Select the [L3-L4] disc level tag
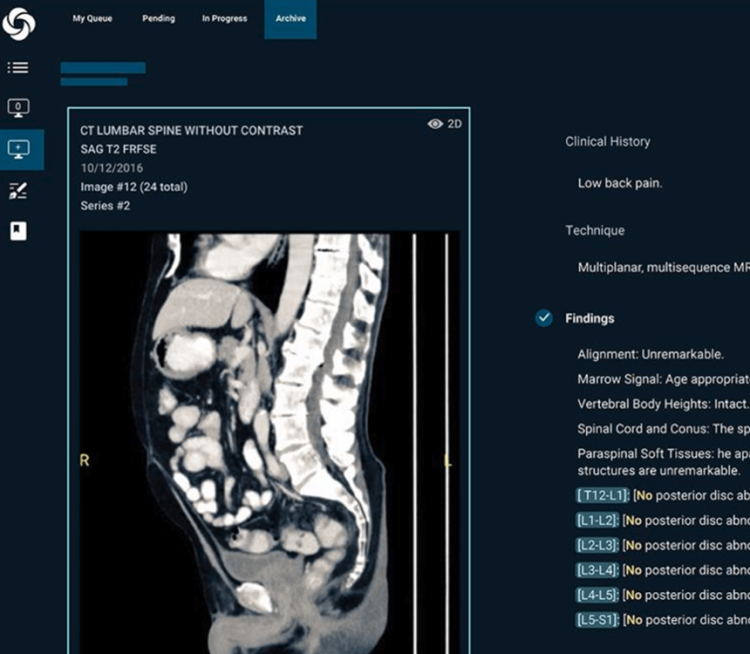 597,570
